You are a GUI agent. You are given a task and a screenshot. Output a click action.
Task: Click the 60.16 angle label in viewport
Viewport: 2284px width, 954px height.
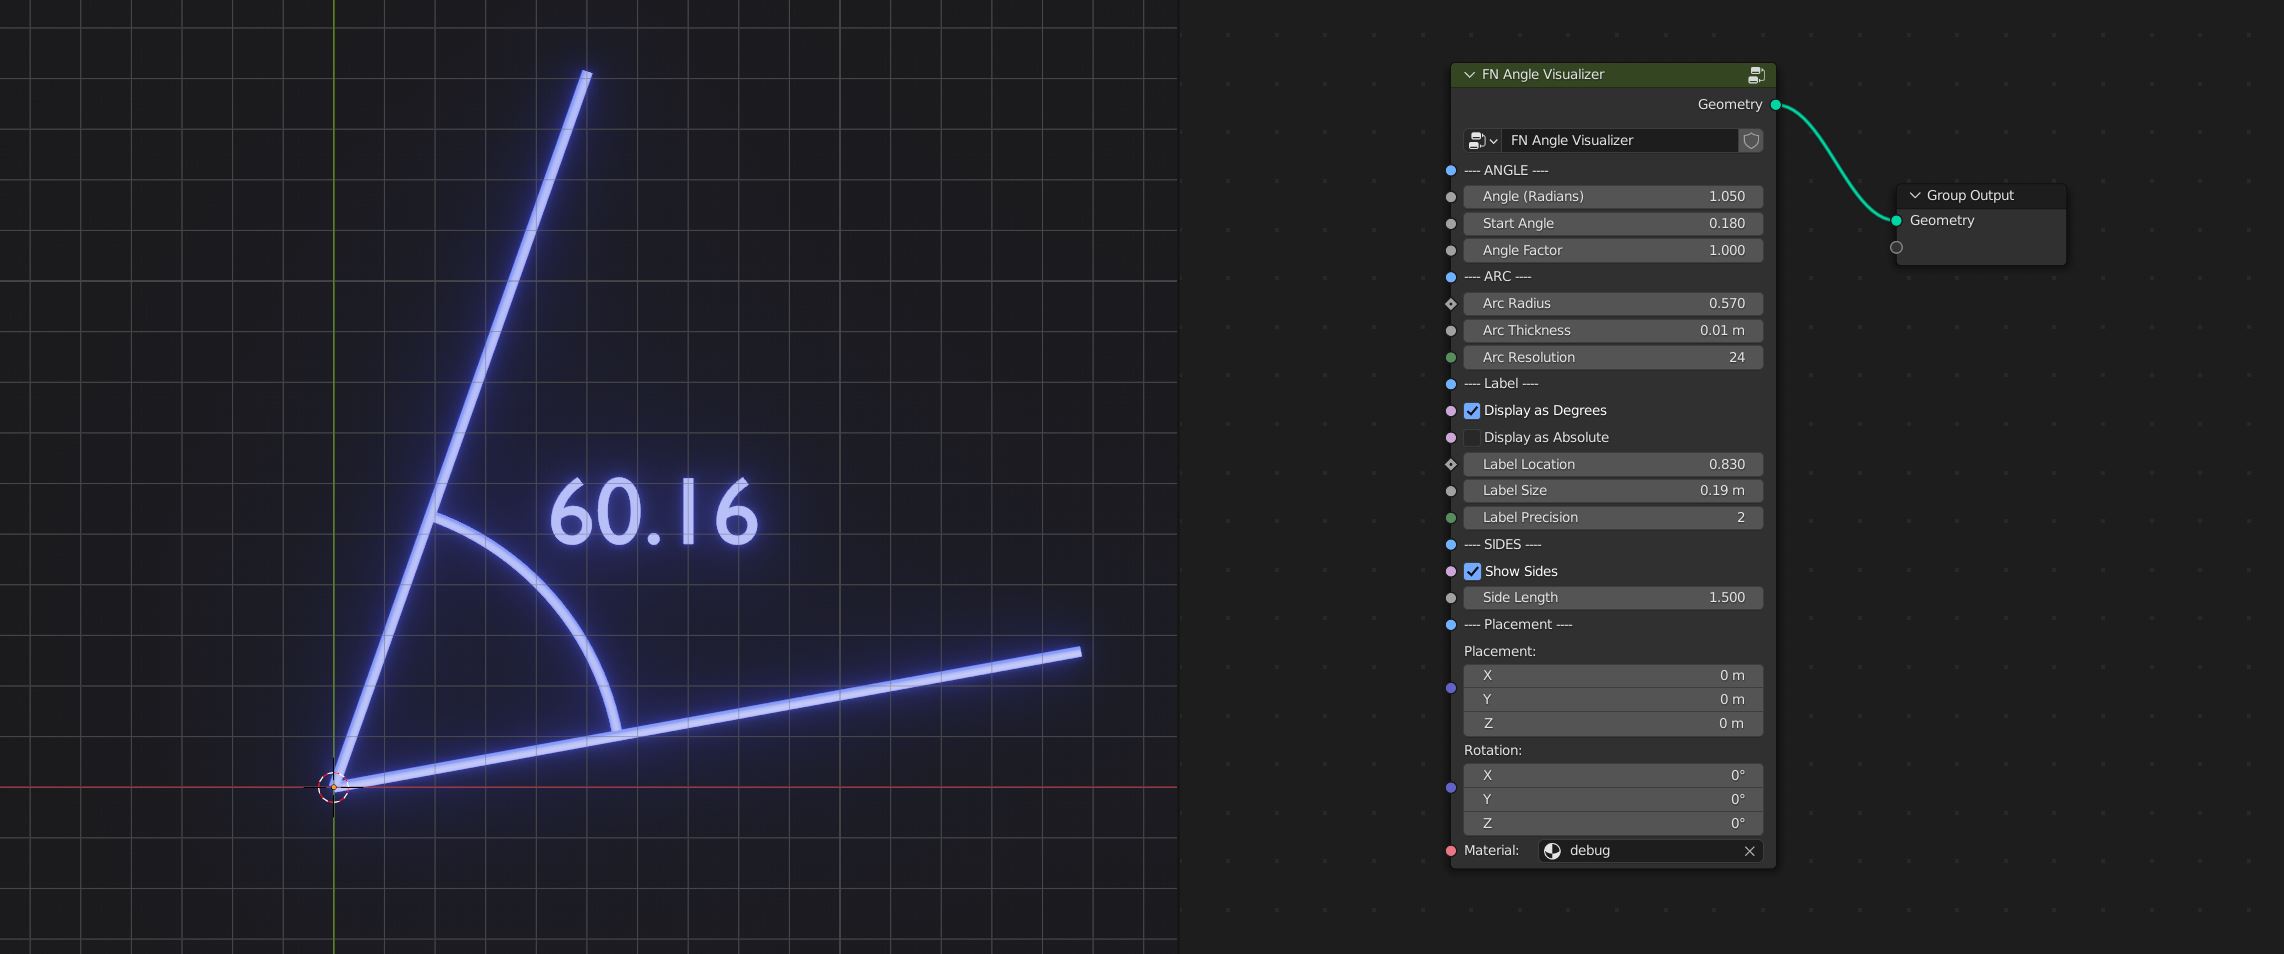[654, 512]
